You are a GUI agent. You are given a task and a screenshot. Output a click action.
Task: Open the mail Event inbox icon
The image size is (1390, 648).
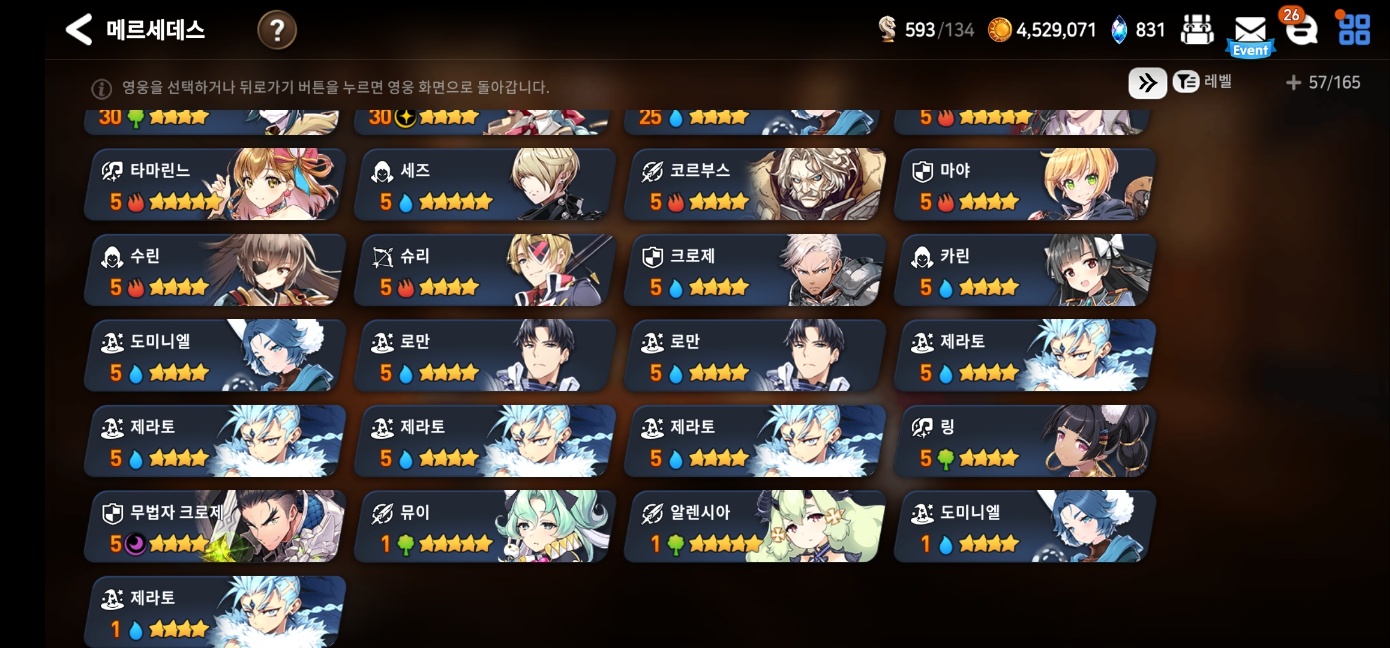click(1250, 36)
